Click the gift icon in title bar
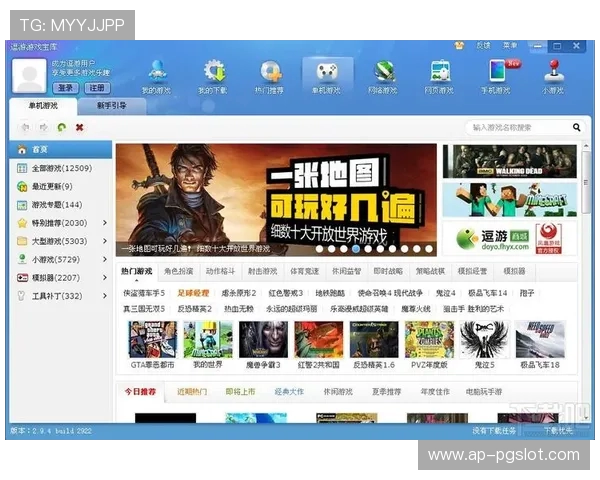 click(x=459, y=46)
